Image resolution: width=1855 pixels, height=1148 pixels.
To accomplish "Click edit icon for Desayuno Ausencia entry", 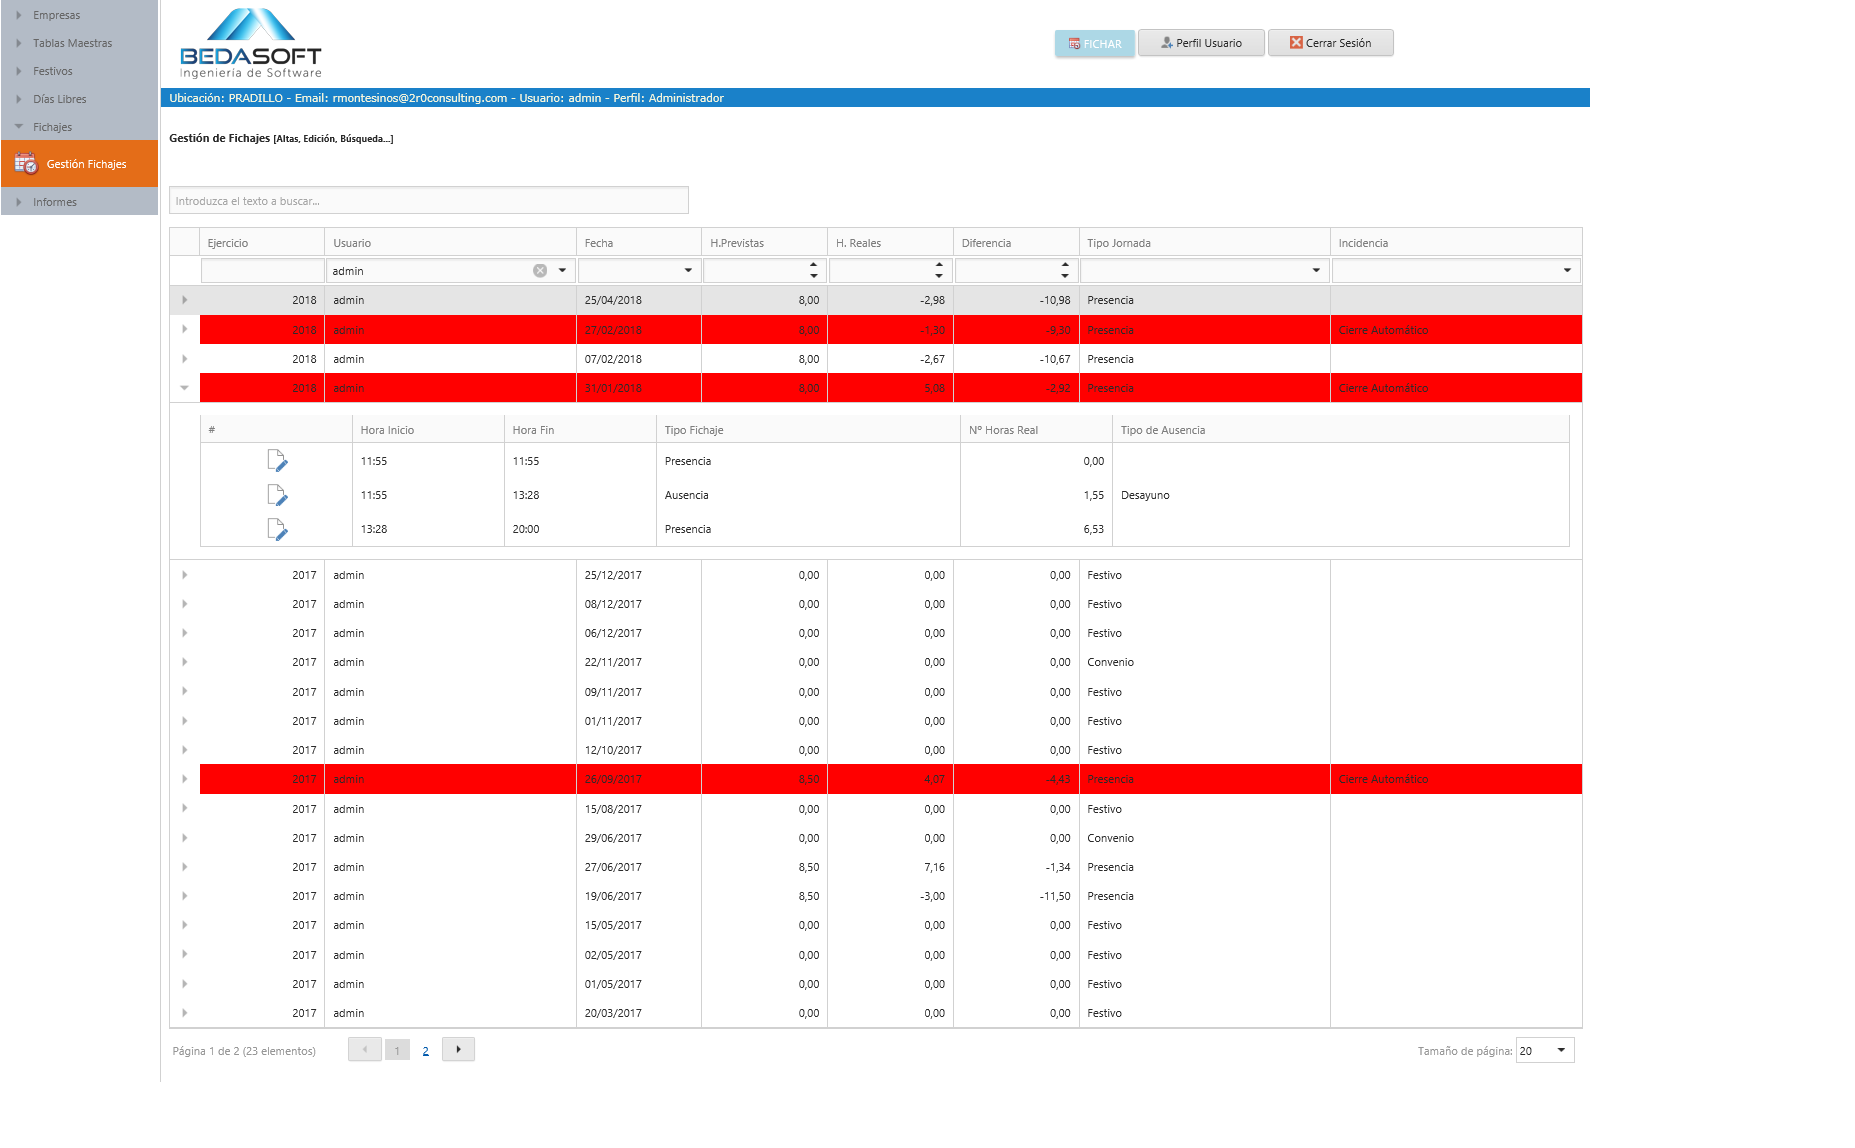I will coord(277,495).
